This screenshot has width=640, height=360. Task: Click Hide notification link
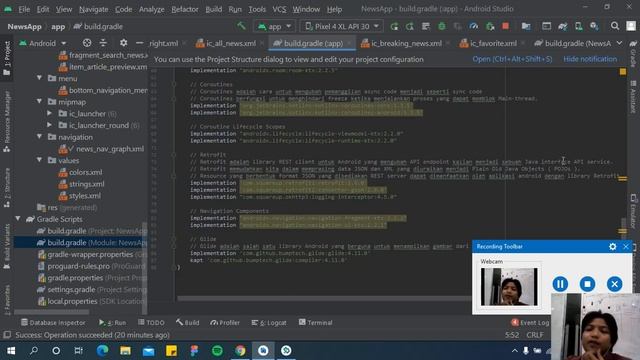point(590,59)
